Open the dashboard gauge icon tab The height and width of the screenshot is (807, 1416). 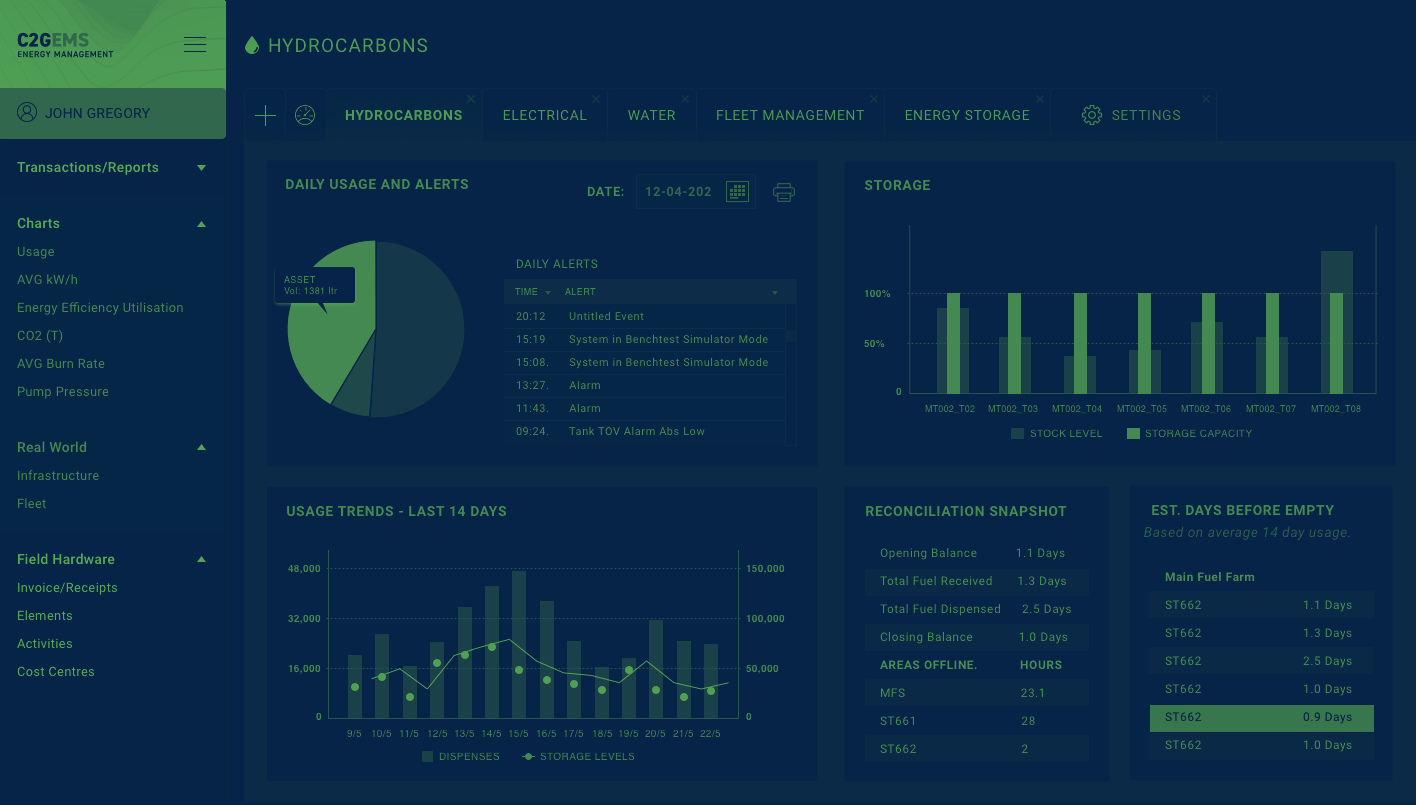pos(305,115)
